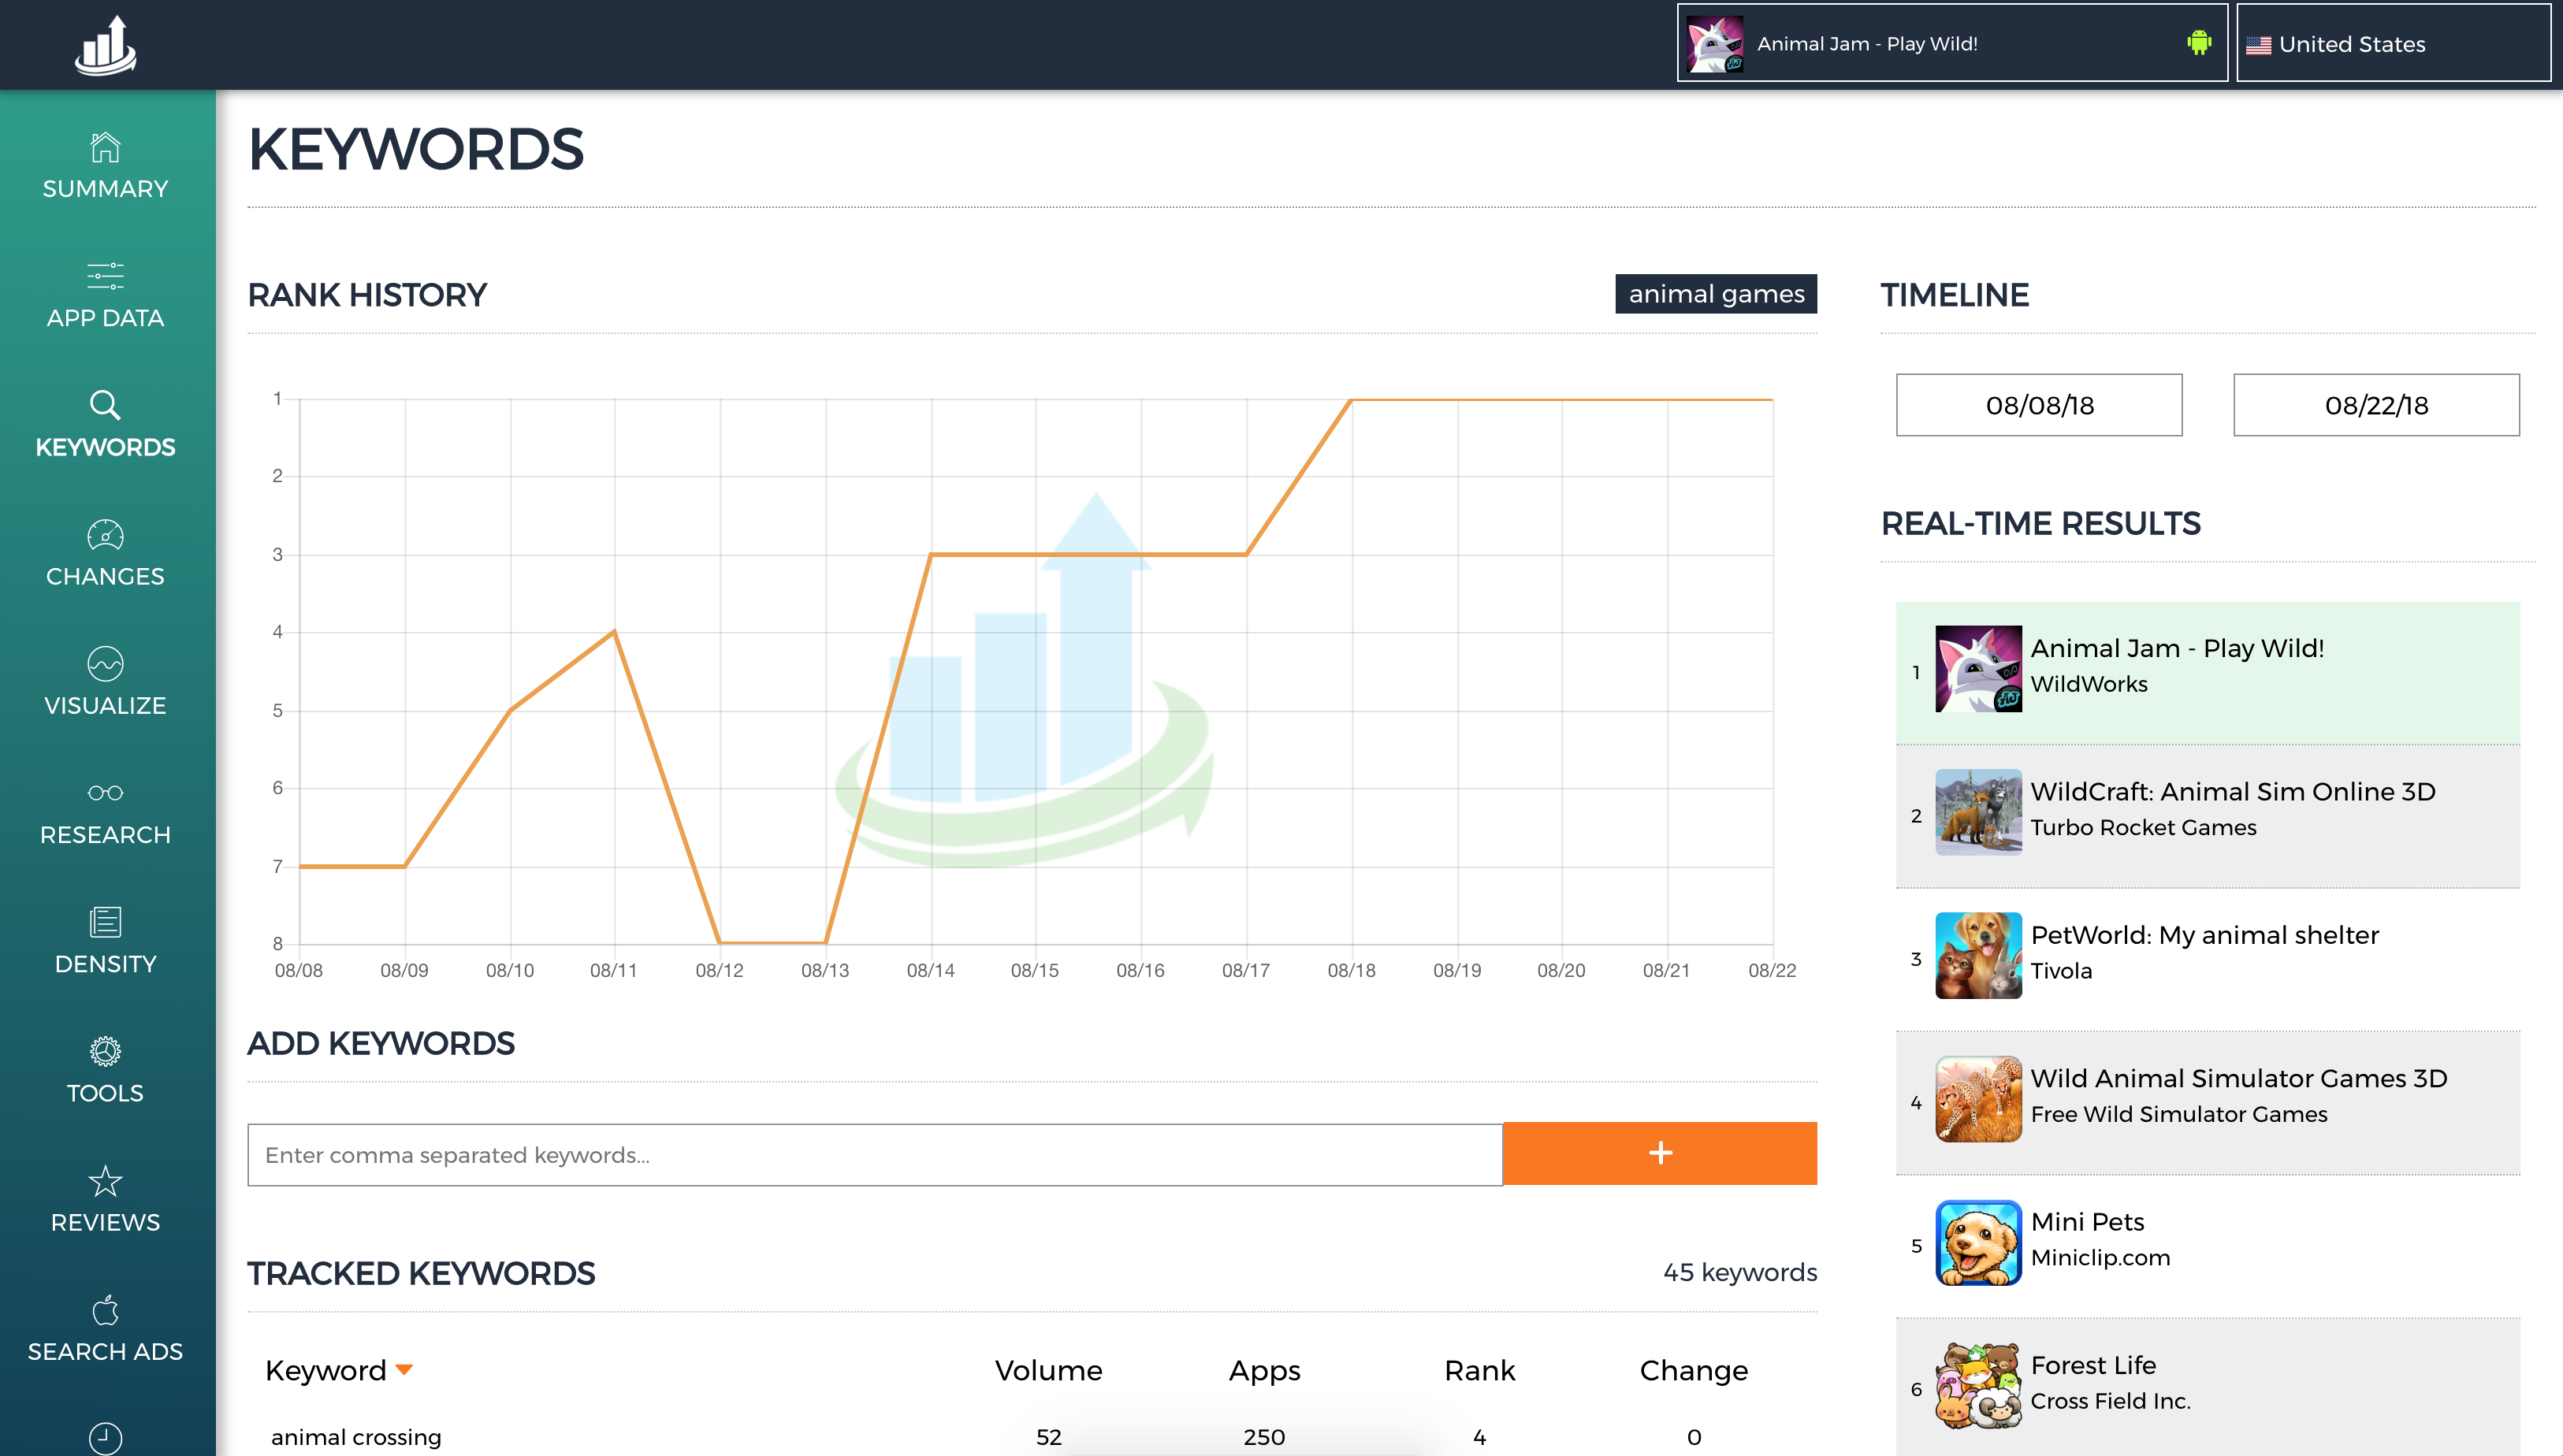Click the animal games keyword tag
The image size is (2563, 1456).
point(1716,294)
